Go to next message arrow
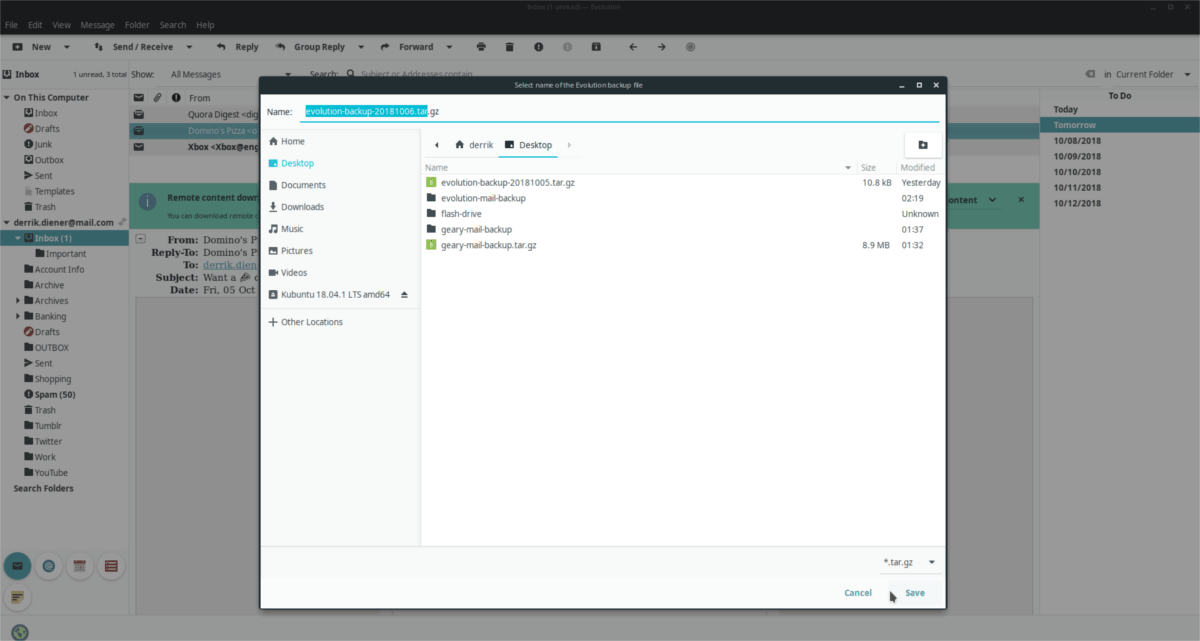Viewport: 1200px width, 641px height. click(x=662, y=47)
